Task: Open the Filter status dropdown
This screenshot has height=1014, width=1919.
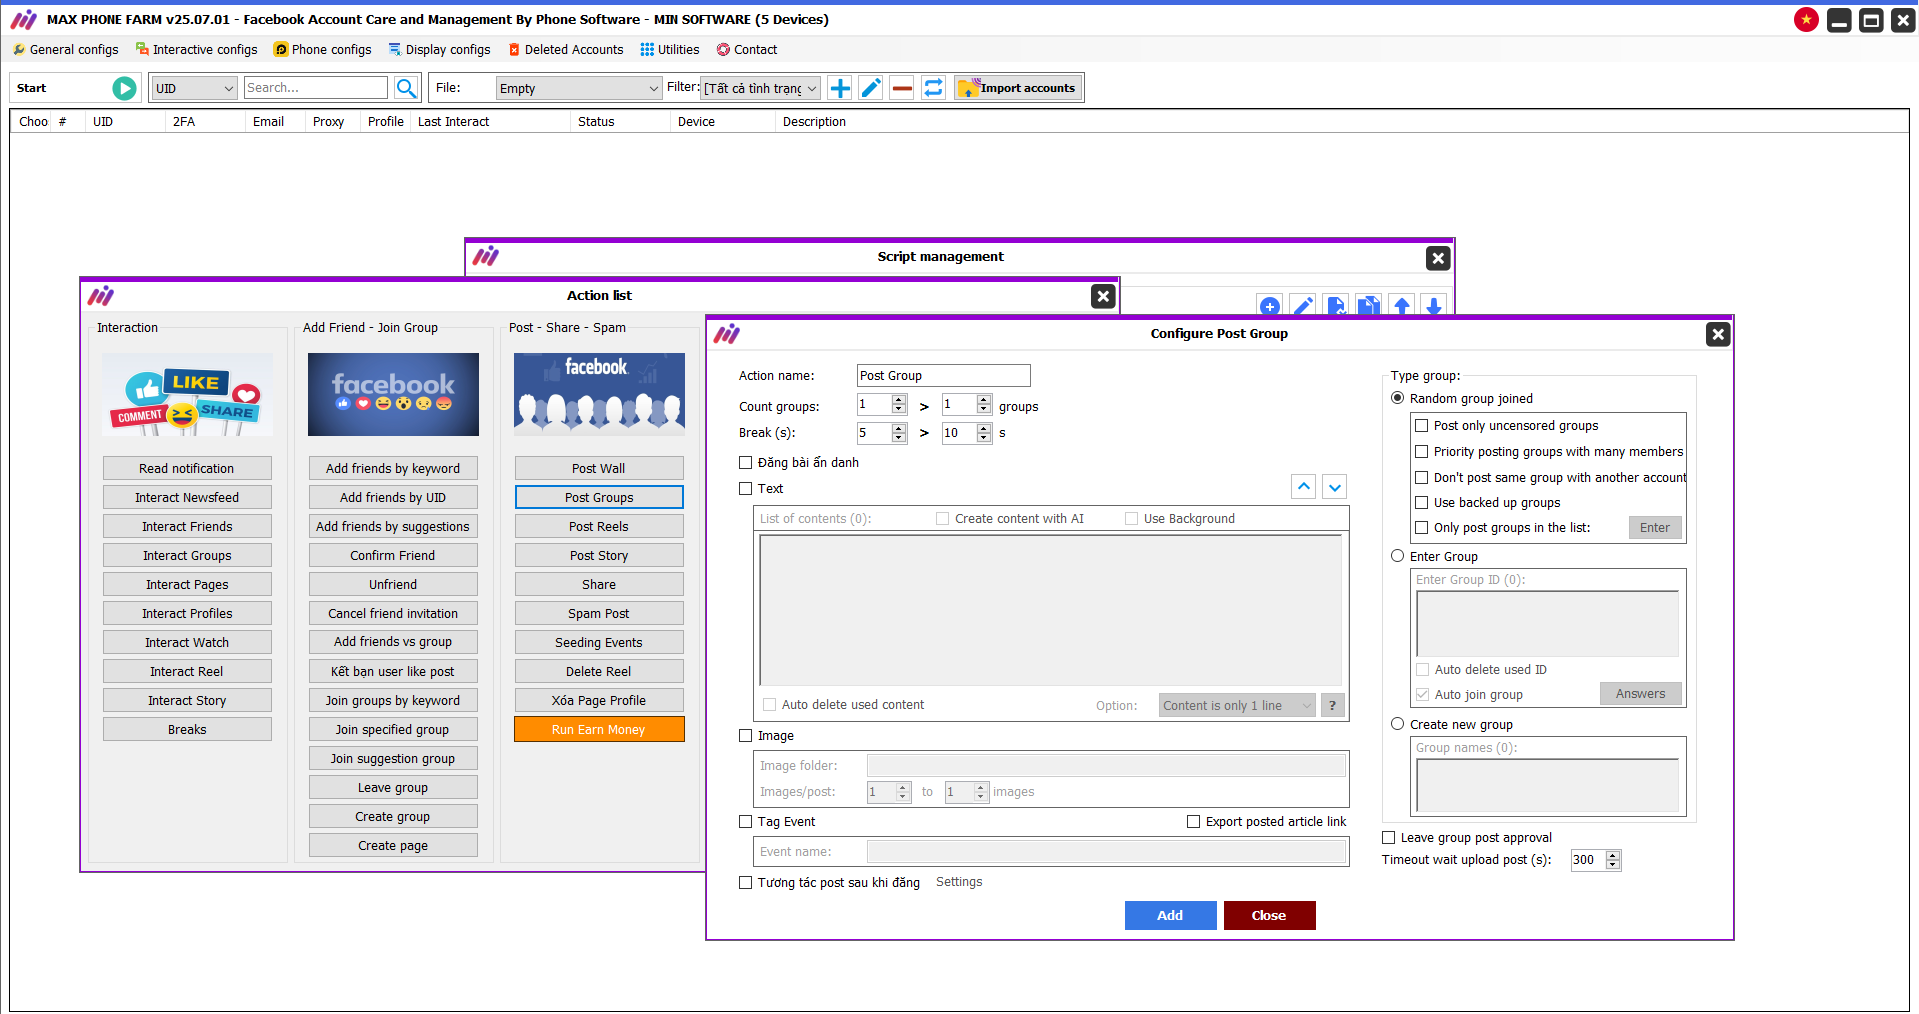Action: [760, 88]
